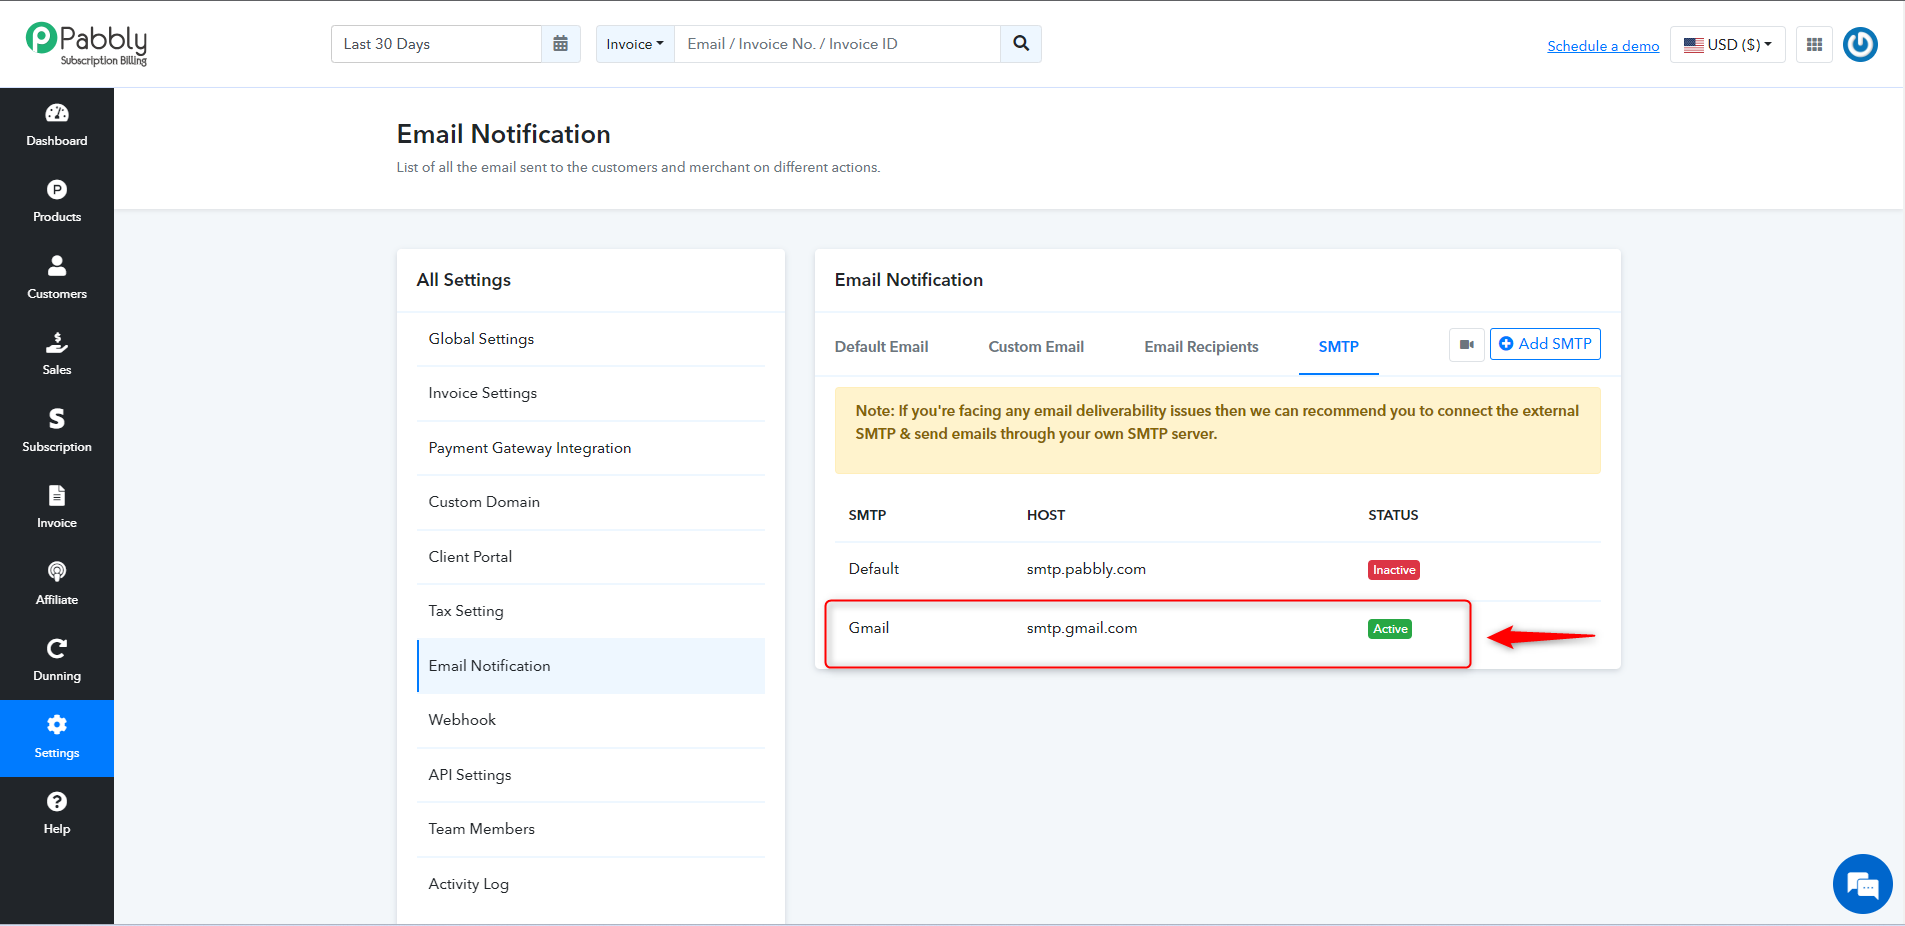The width and height of the screenshot is (1905, 926).
Task: Click the search magnifier button
Action: (1021, 44)
